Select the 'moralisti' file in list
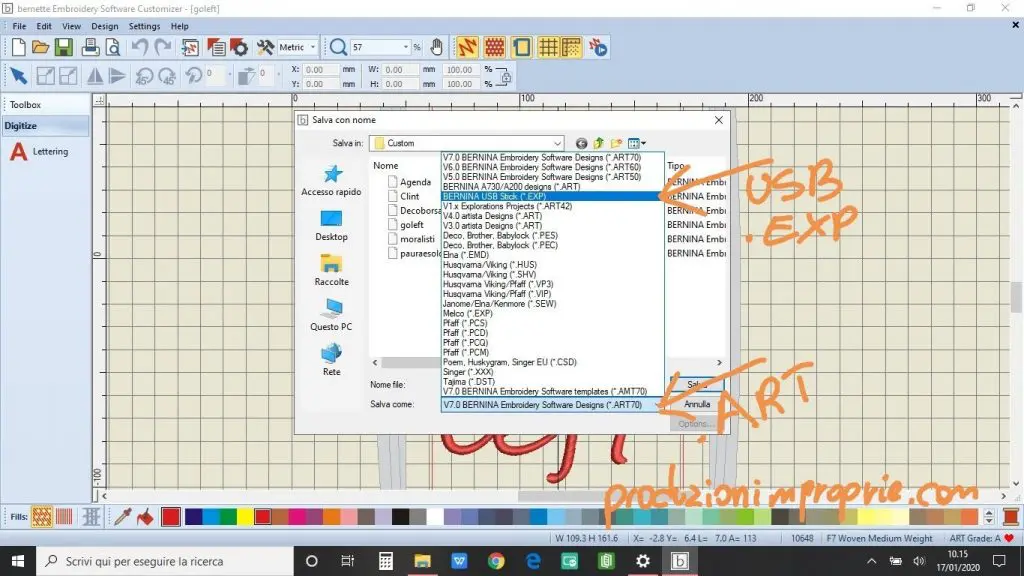The width and height of the screenshot is (1024, 576). click(411, 239)
